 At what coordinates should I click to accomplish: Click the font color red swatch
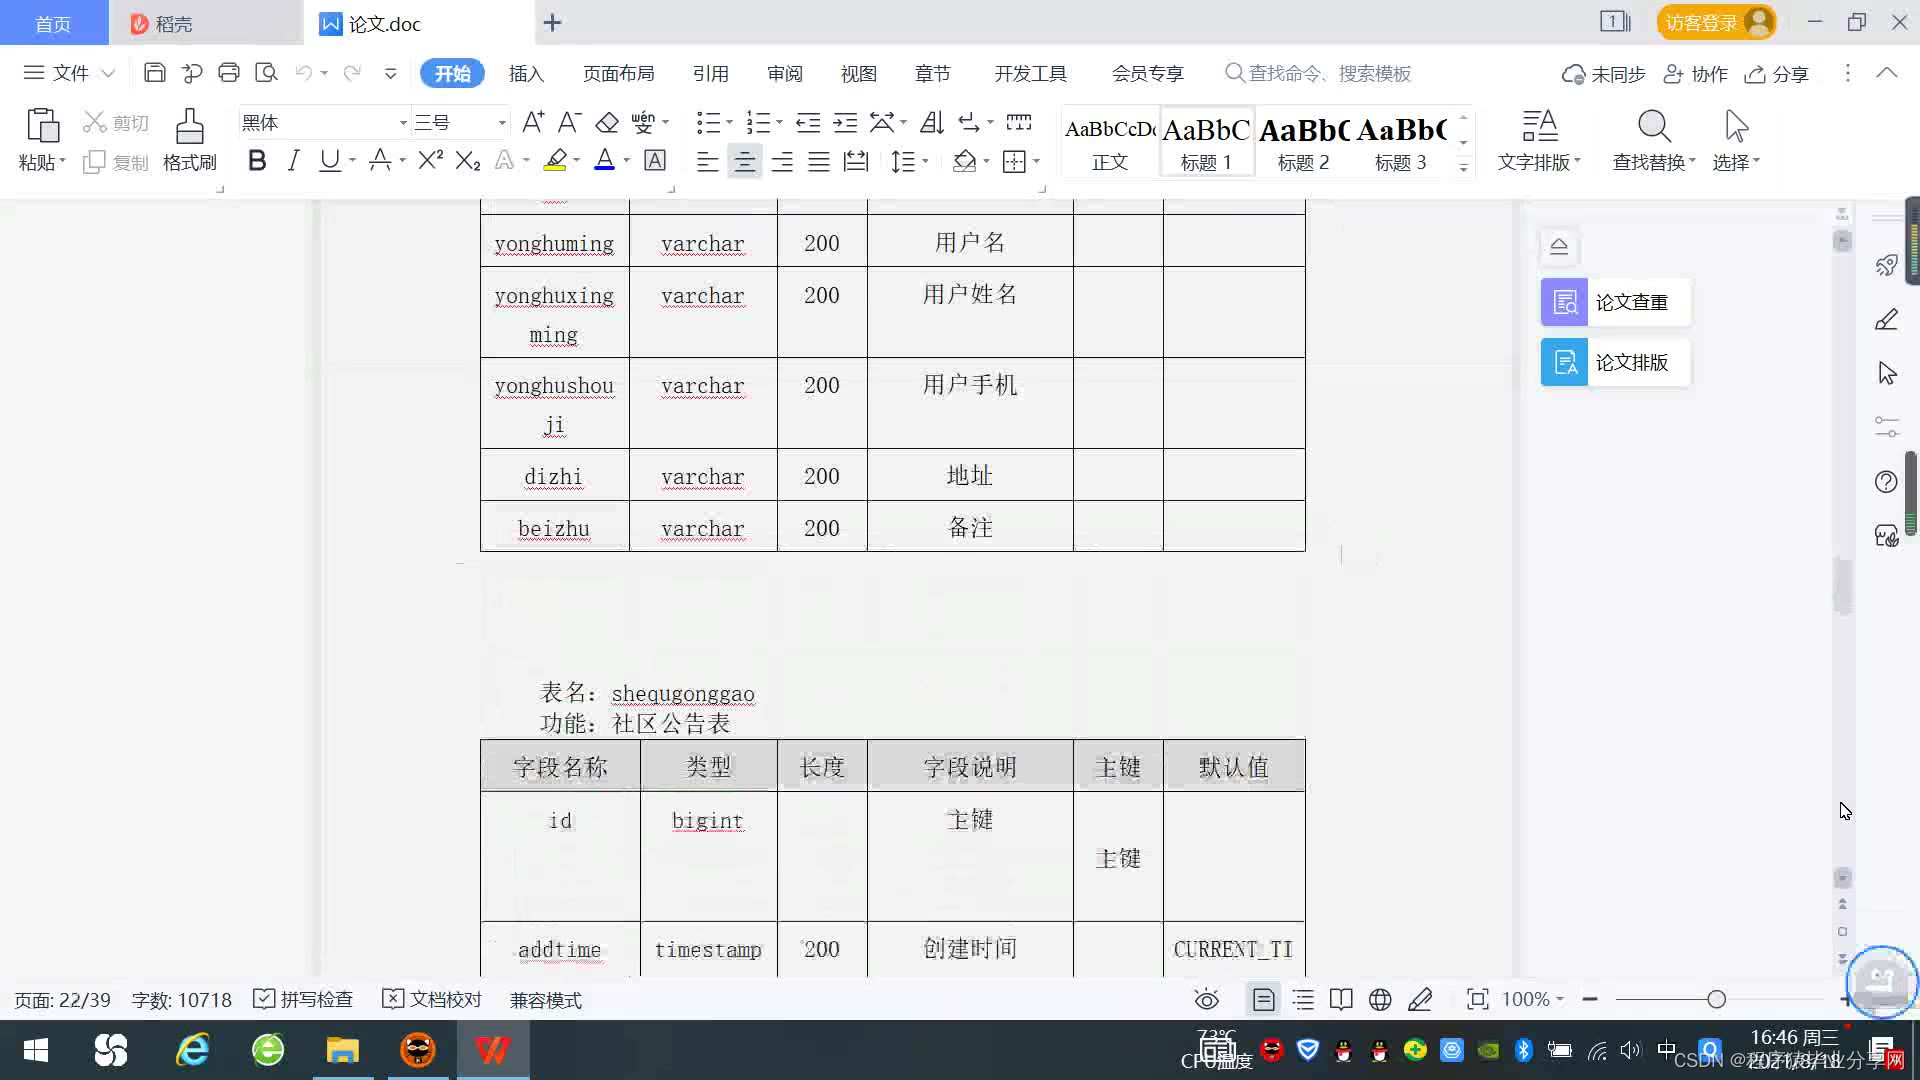coord(604,161)
